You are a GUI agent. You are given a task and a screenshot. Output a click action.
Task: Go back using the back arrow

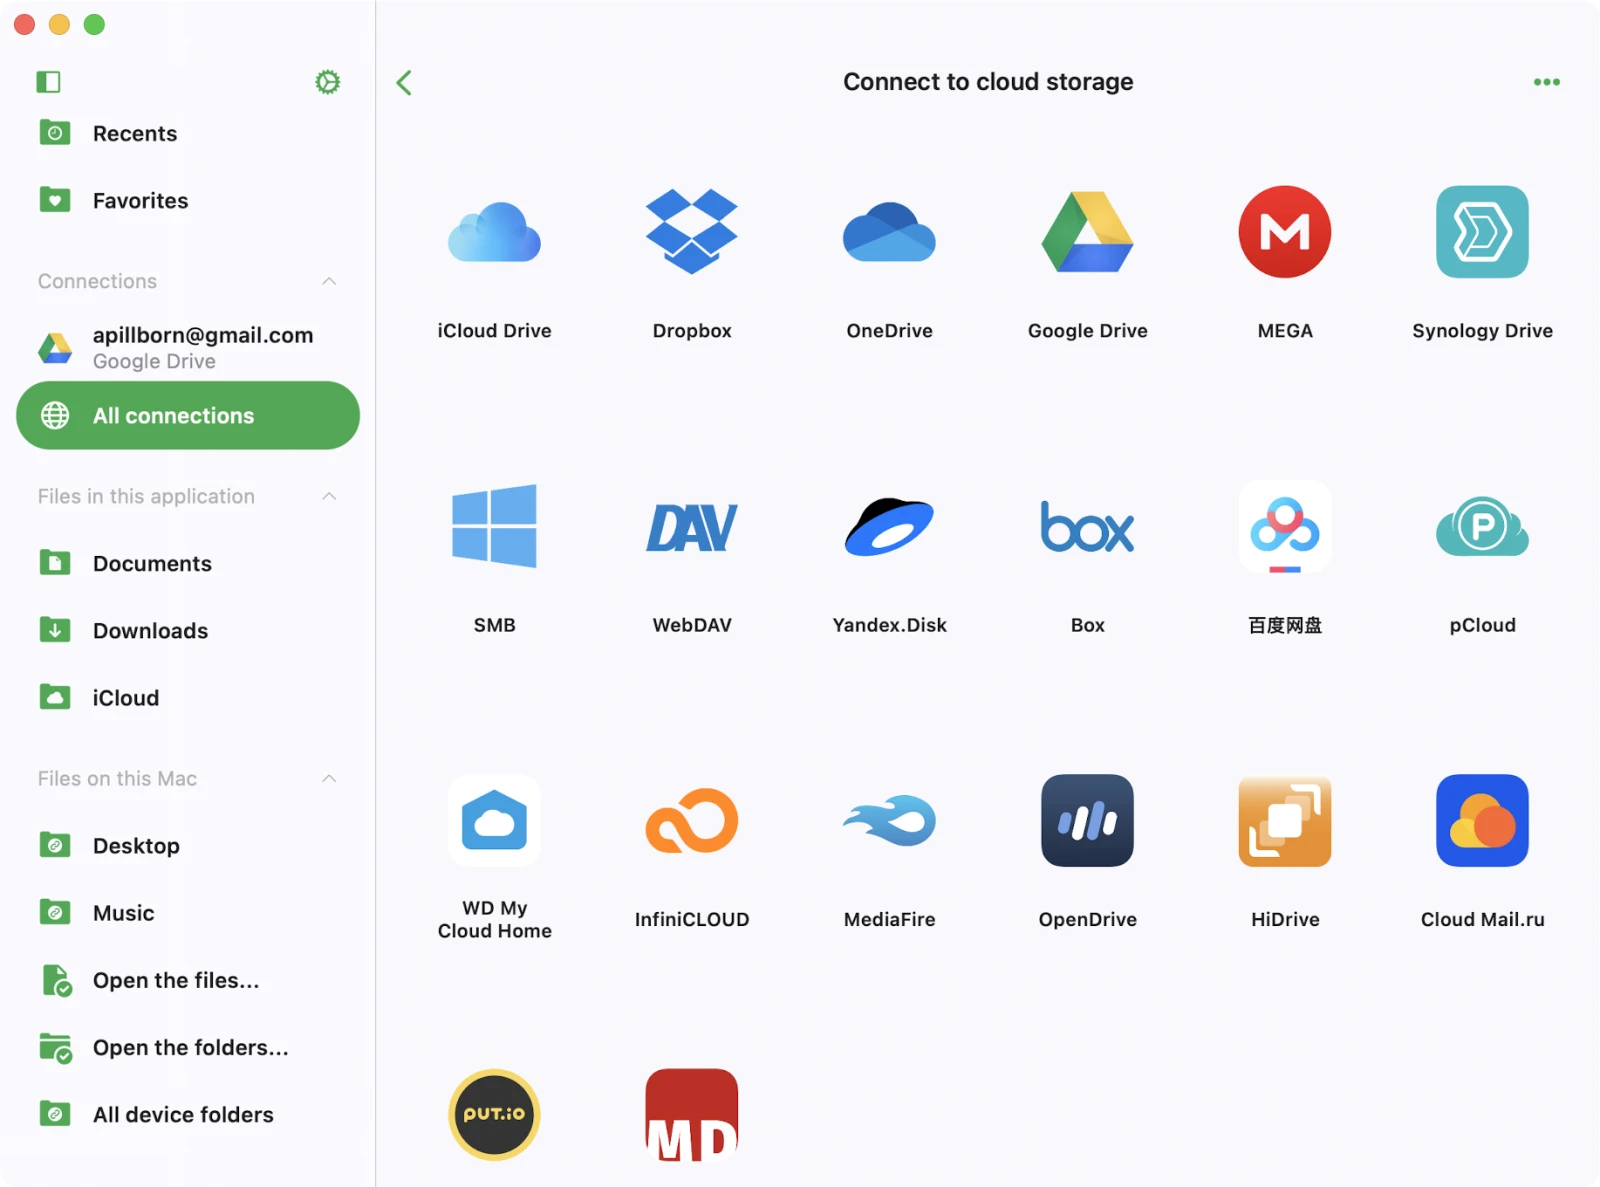(x=404, y=82)
